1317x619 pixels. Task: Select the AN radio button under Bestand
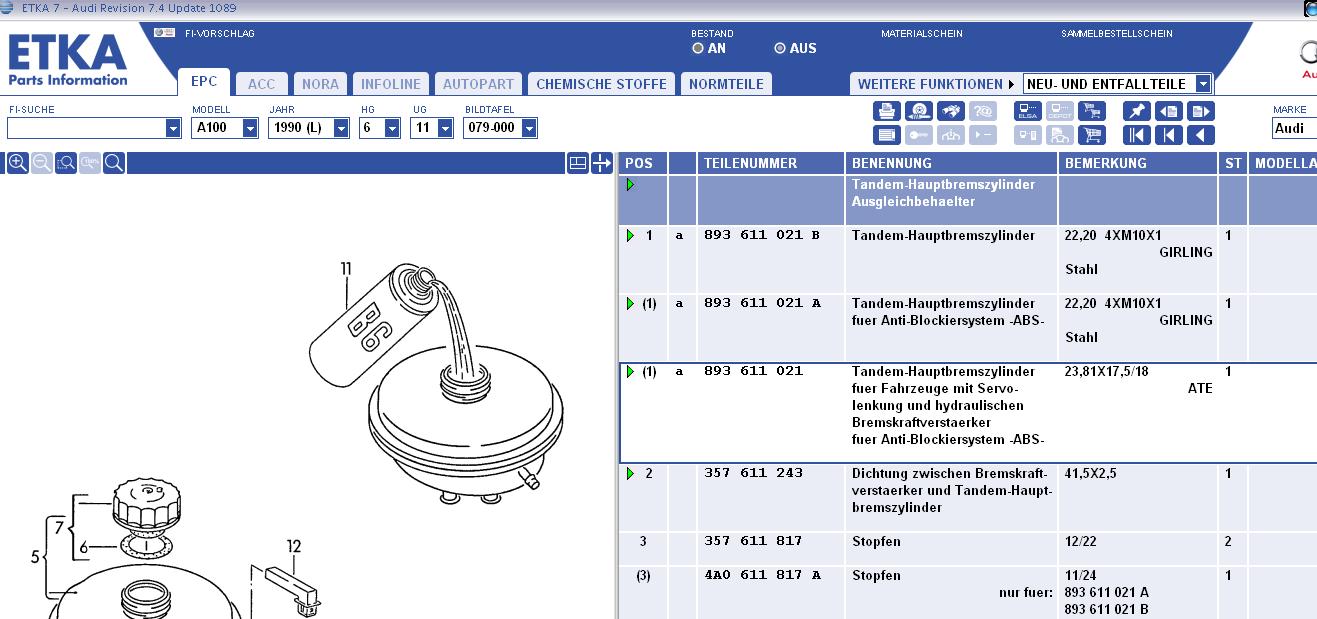click(698, 48)
